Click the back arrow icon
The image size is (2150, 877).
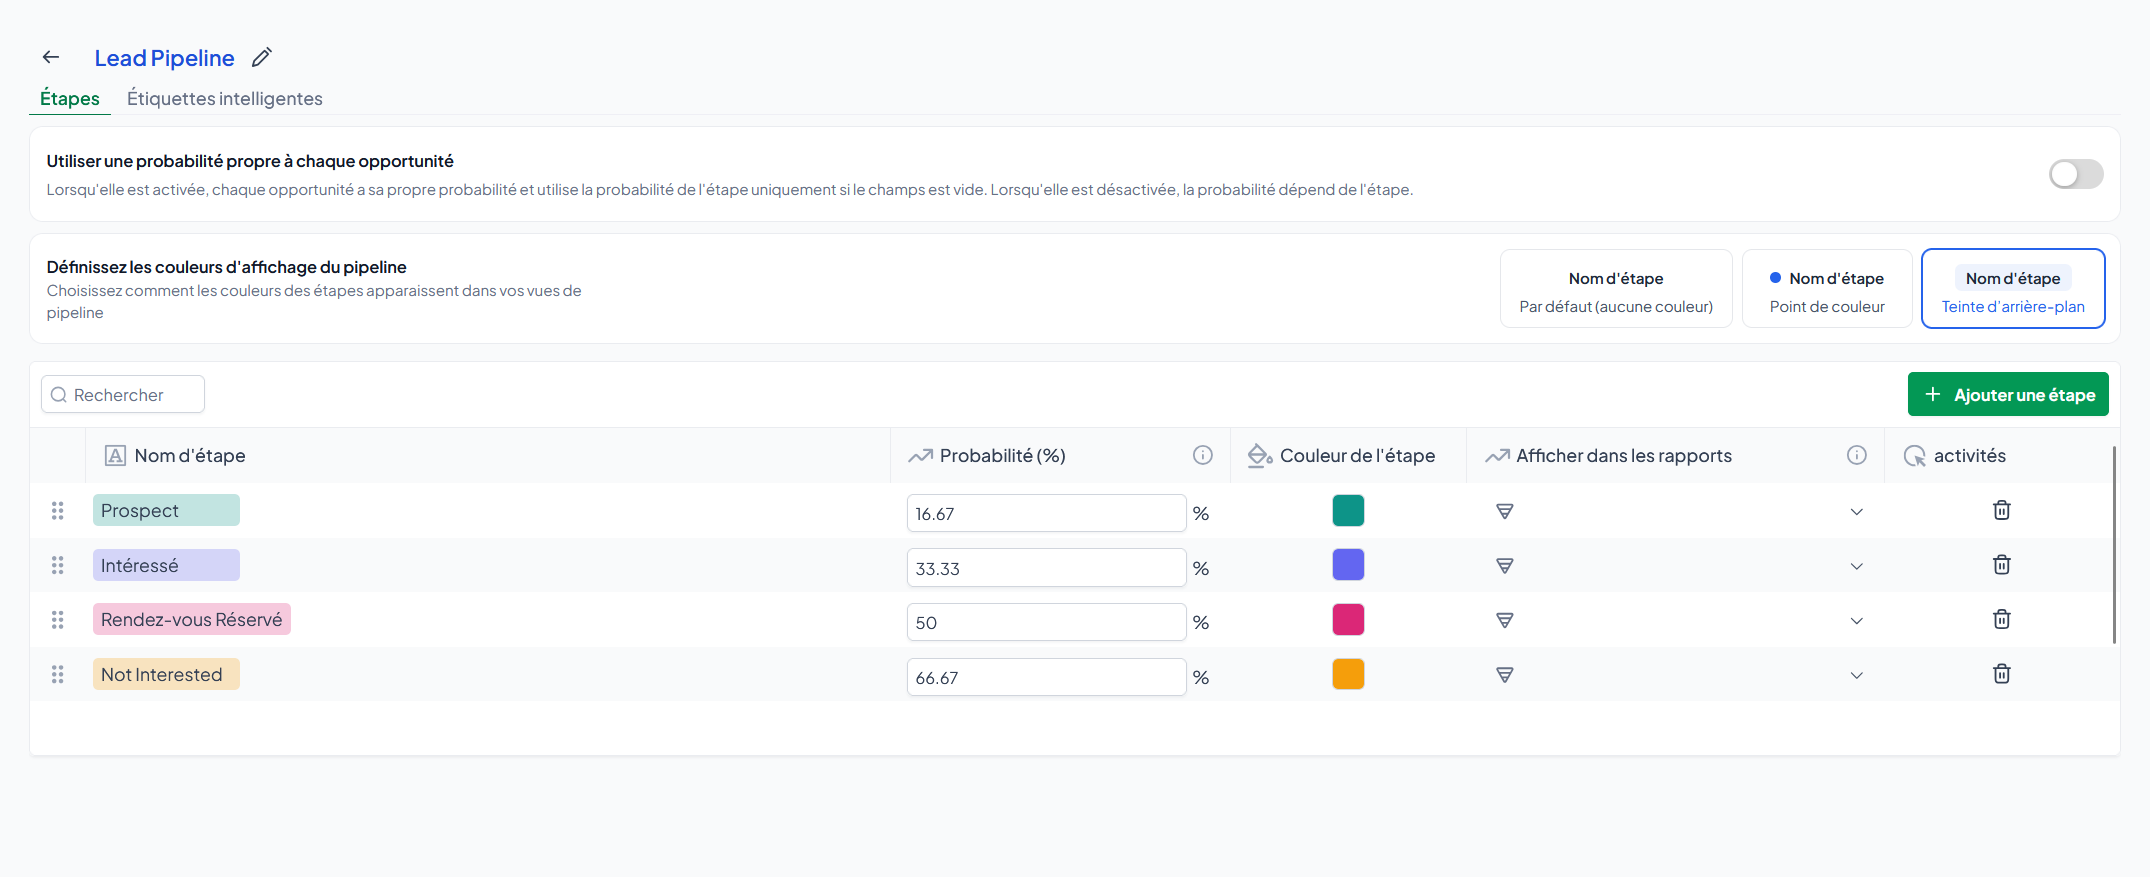[x=51, y=58]
